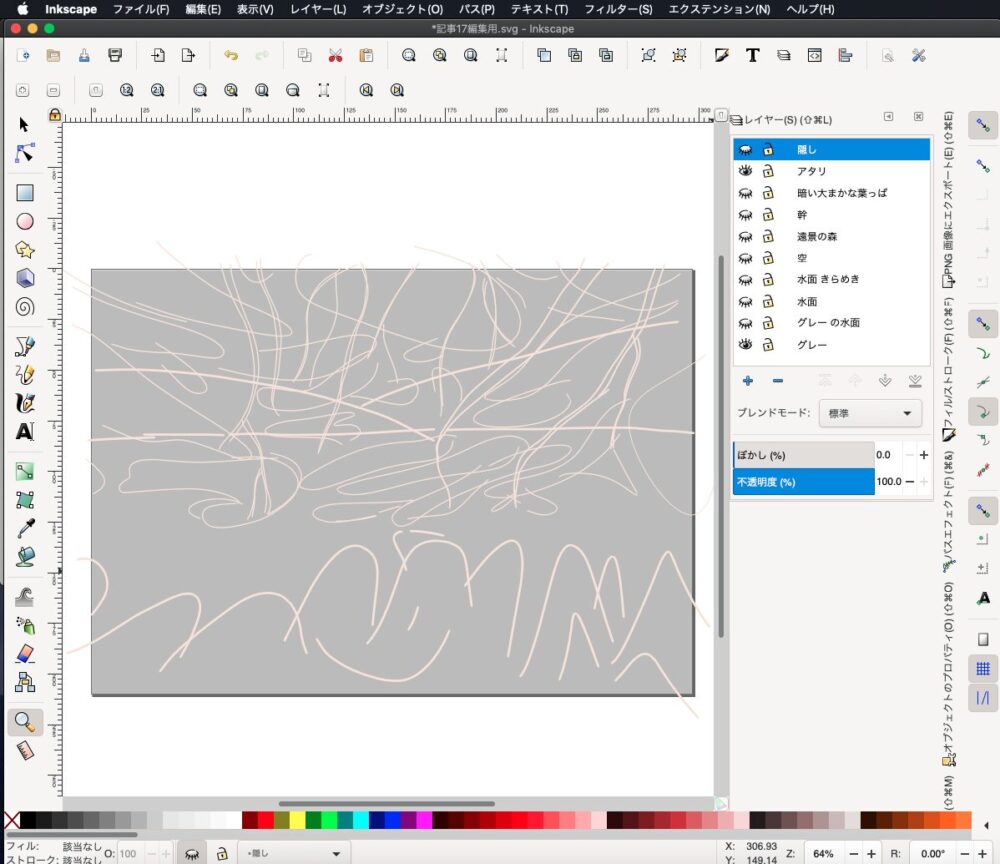Select the Node edit tool
The height and width of the screenshot is (864, 1000).
25,153
